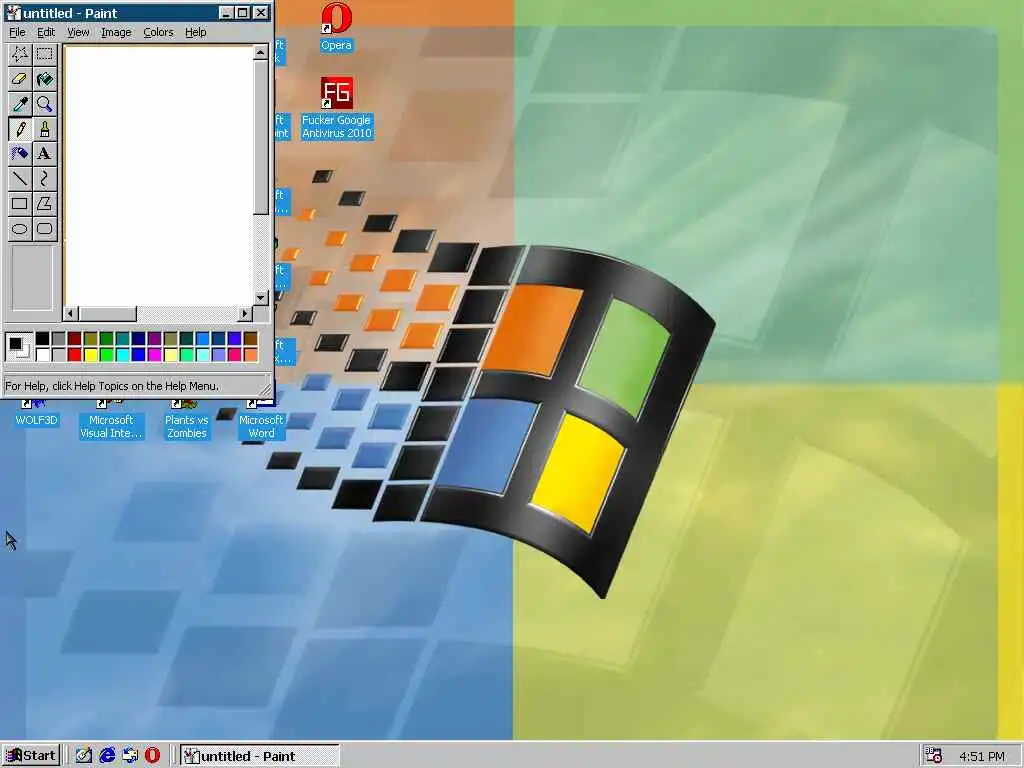Screen dimensions: 1024x768
Task: Pick the dark gray color swatch
Action: tap(58, 338)
